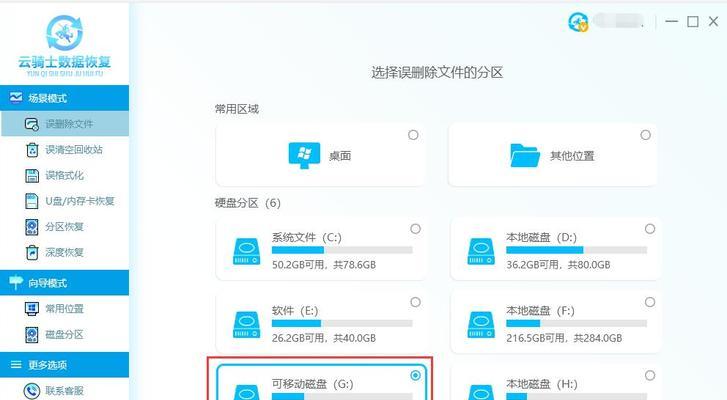Select the 软件 (E:) radio button
727x400 pixels.
click(x=415, y=302)
